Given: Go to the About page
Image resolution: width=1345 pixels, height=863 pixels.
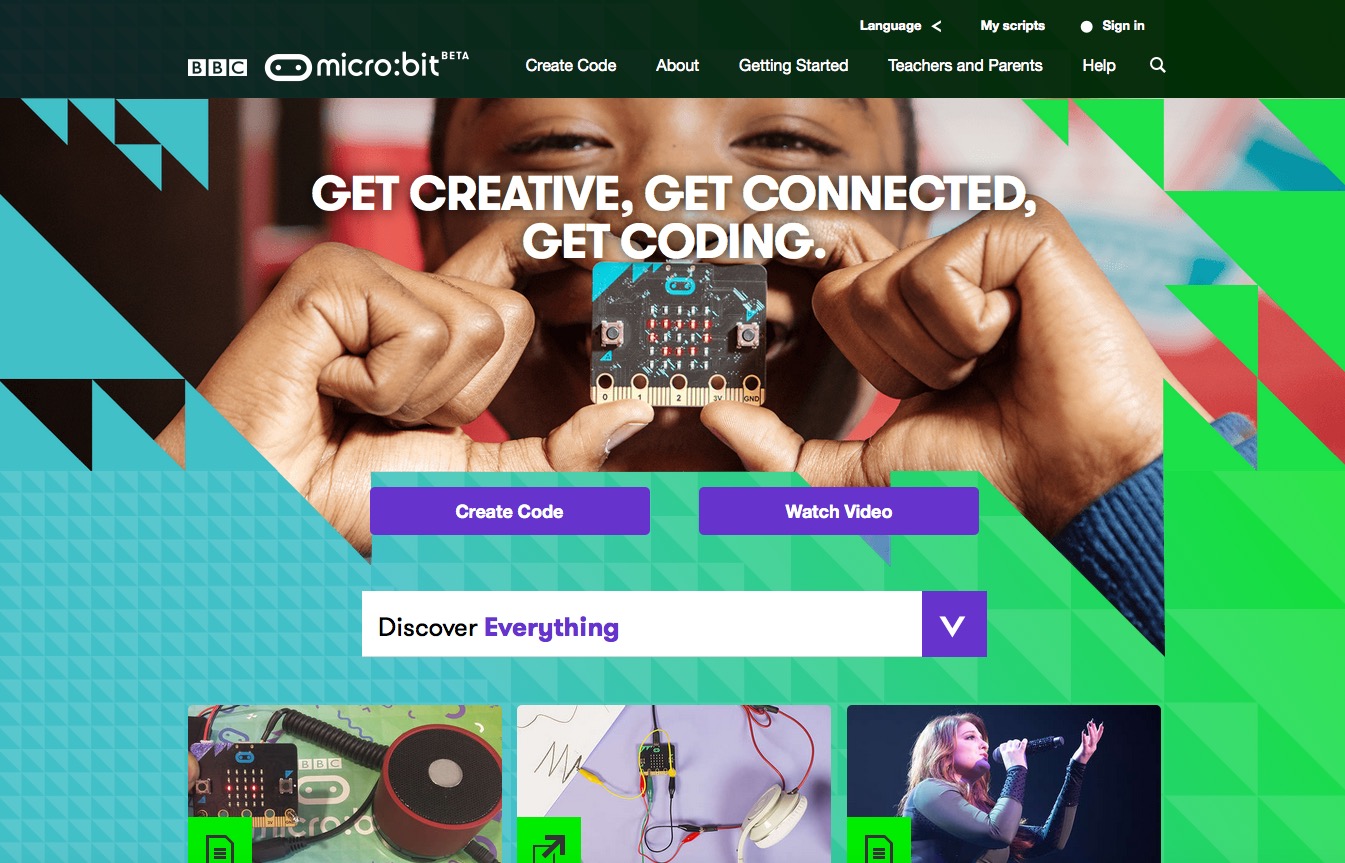Looking at the screenshot, I should (677, 65).
